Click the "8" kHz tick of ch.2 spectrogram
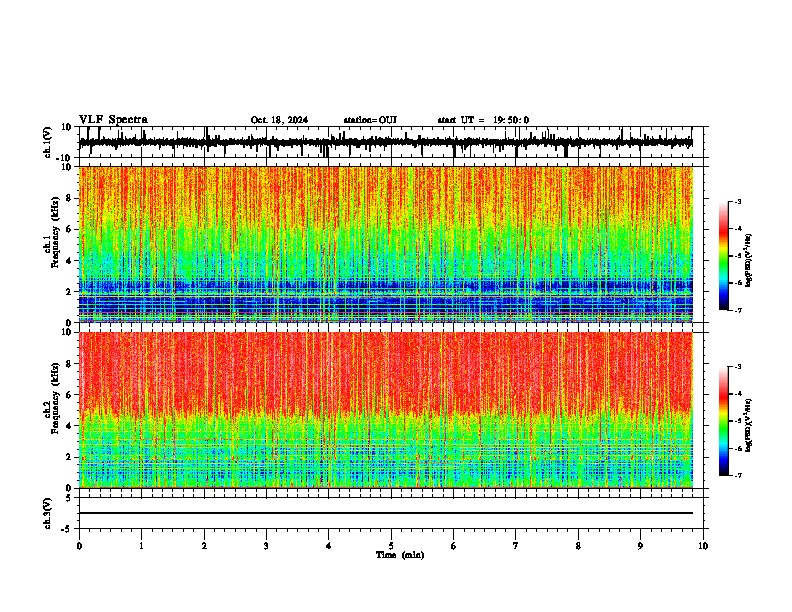The height and width of the screenshot is (612, 792). [70, 364]
